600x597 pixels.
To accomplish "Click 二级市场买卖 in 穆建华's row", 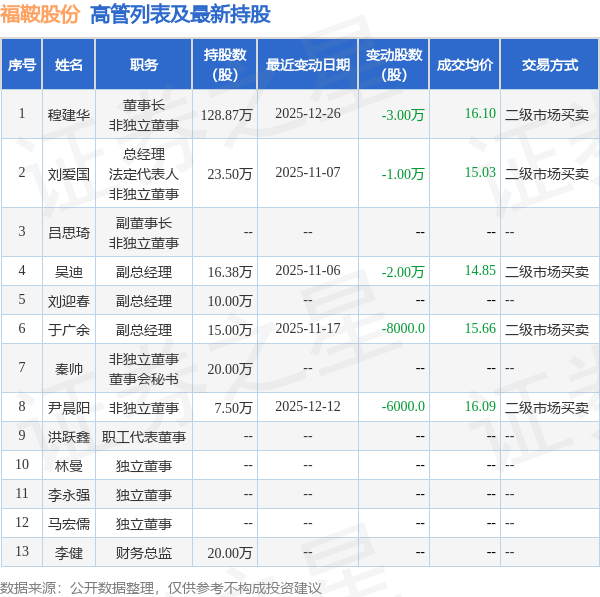I will pyautogui.click(x=546, y=114).
